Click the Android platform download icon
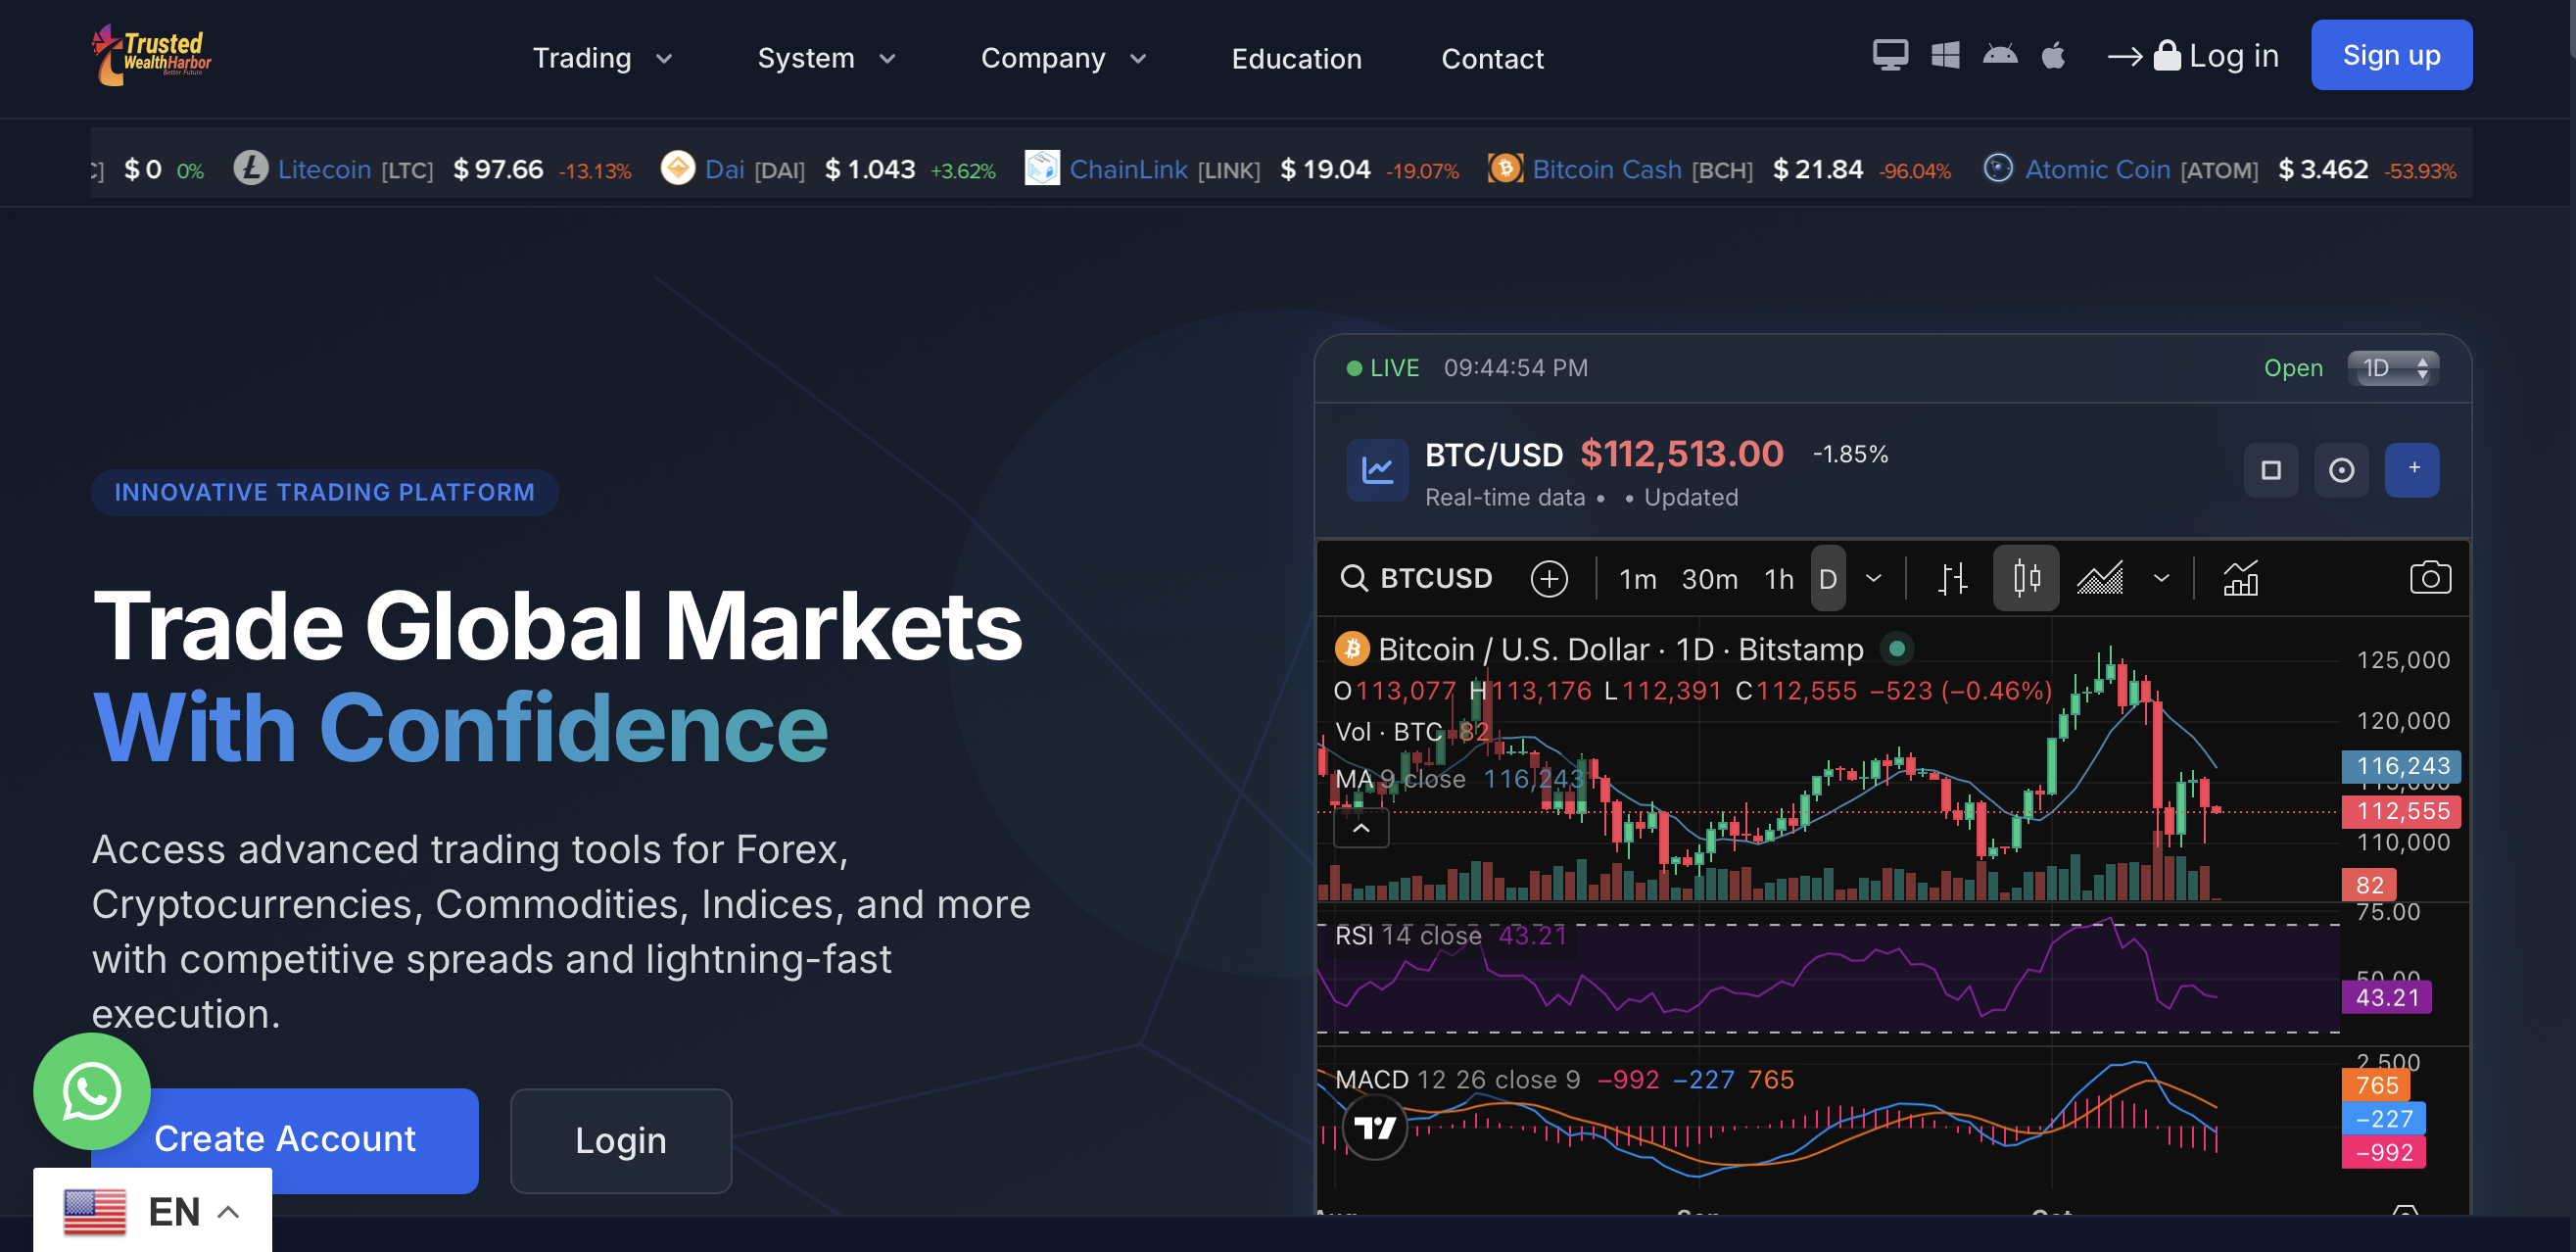 1999,55
